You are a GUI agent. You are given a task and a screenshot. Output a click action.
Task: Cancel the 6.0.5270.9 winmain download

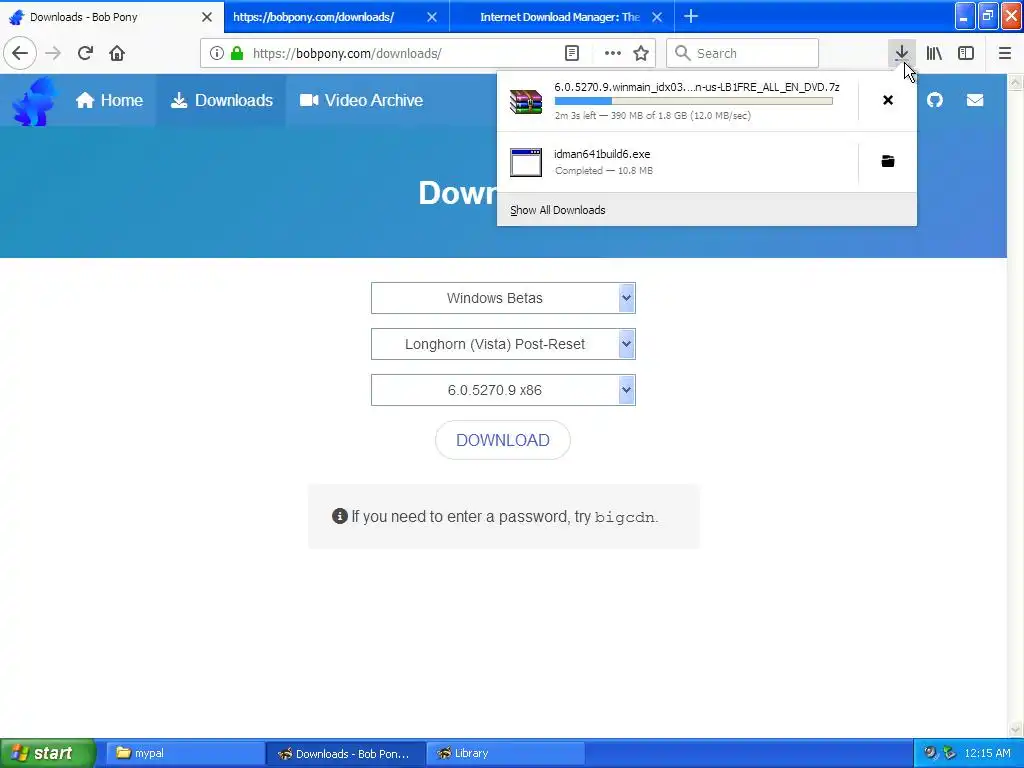pyautogui.click(x=888, y=100)
